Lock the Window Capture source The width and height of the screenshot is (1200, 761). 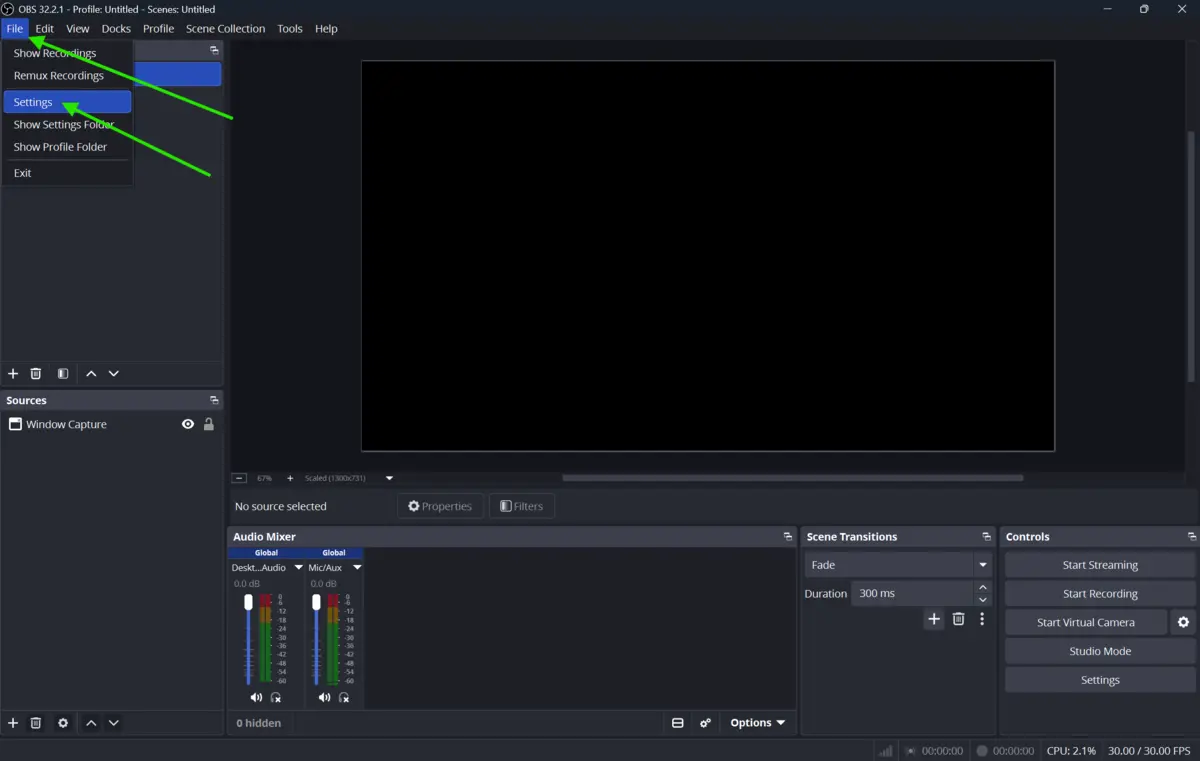coord(209,424)
